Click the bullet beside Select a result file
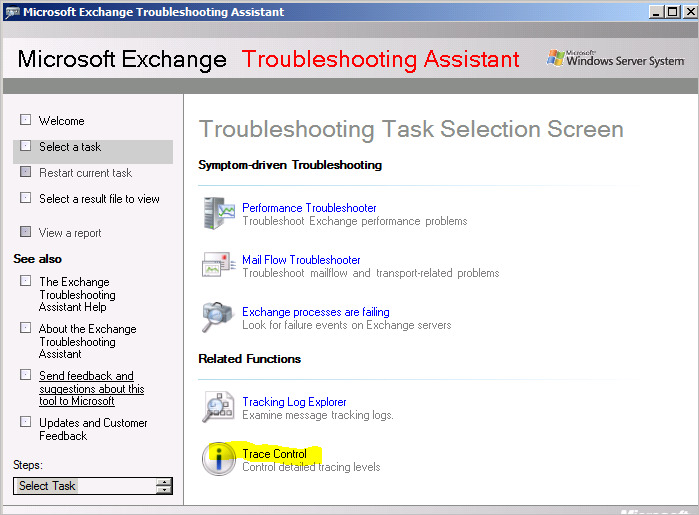Screen dimensions: 699x515 [x=25, y=198]
